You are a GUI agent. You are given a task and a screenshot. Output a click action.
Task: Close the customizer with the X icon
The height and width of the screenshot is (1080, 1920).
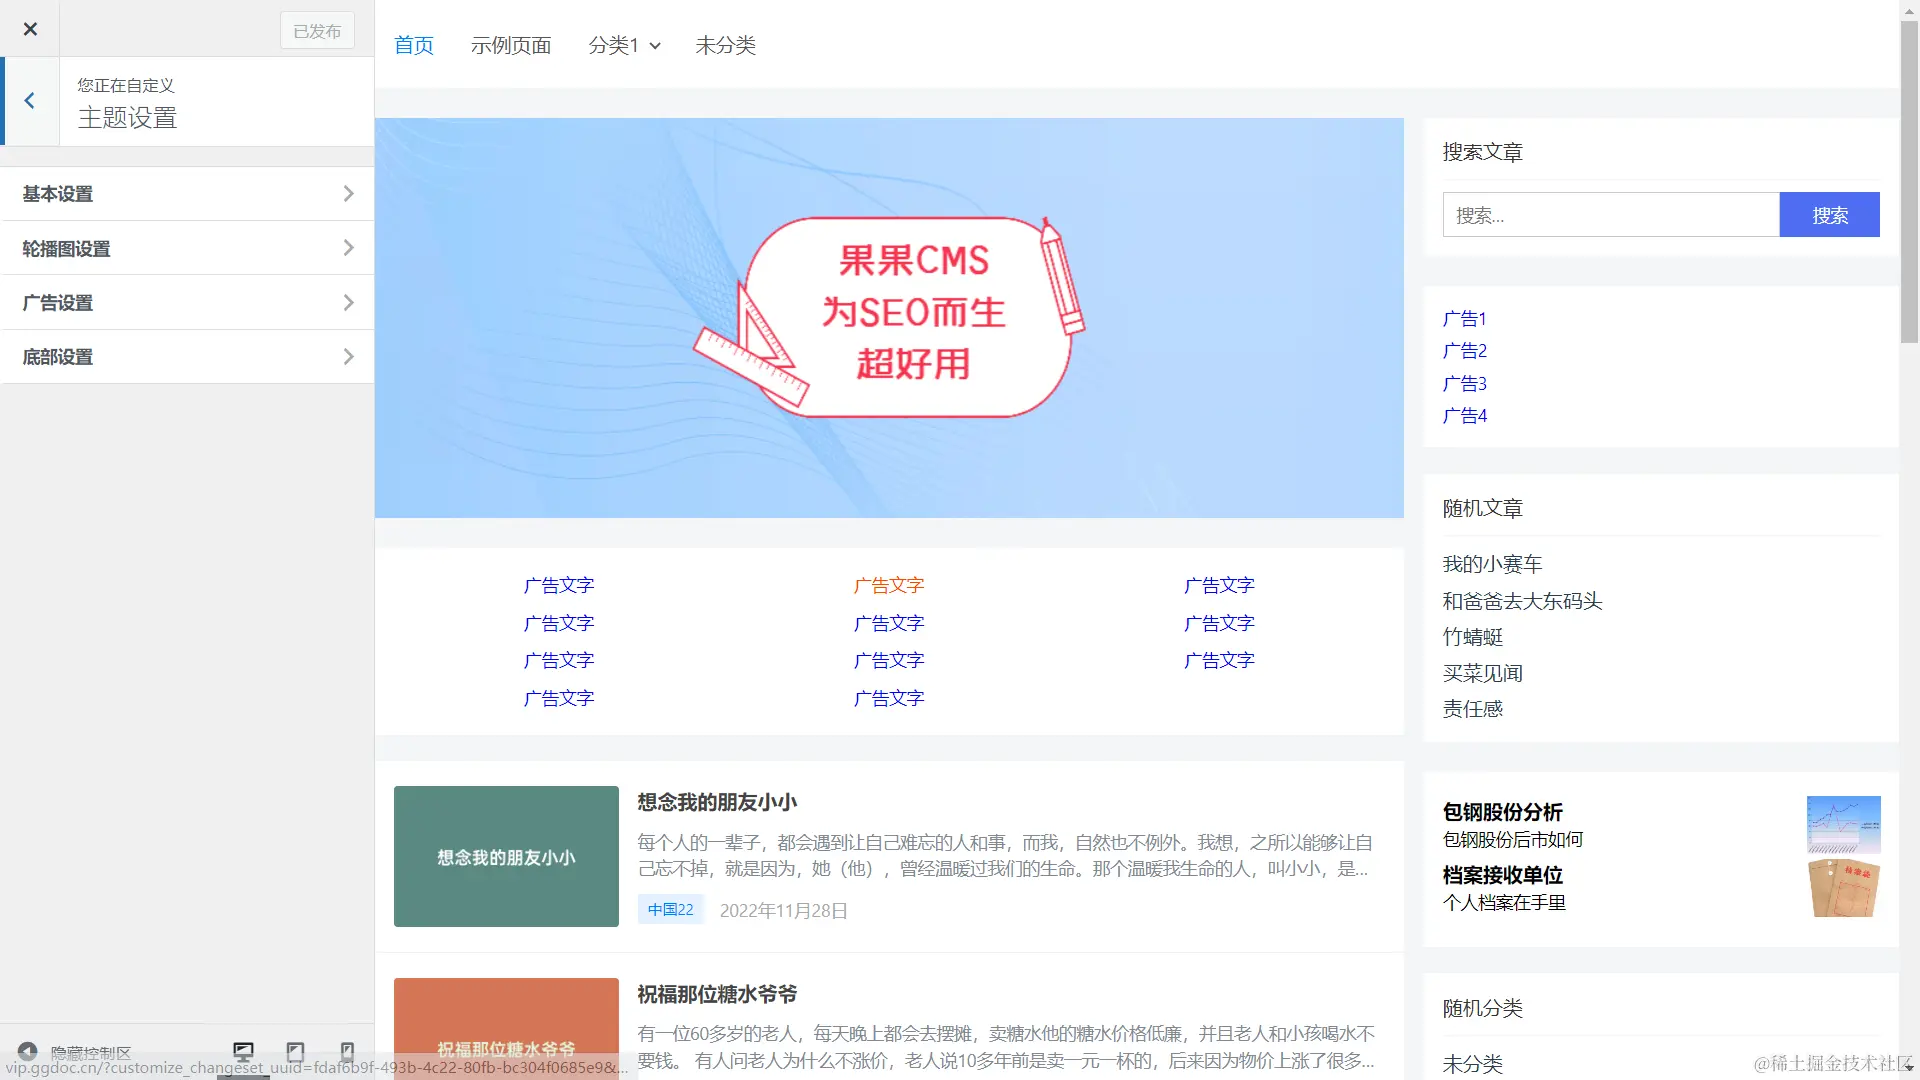coord(30,29)
